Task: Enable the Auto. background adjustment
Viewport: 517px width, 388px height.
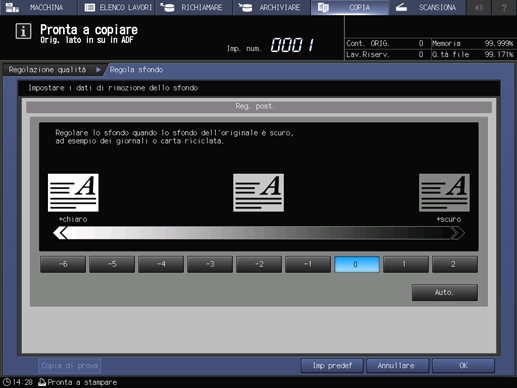Action: (445, 292)
